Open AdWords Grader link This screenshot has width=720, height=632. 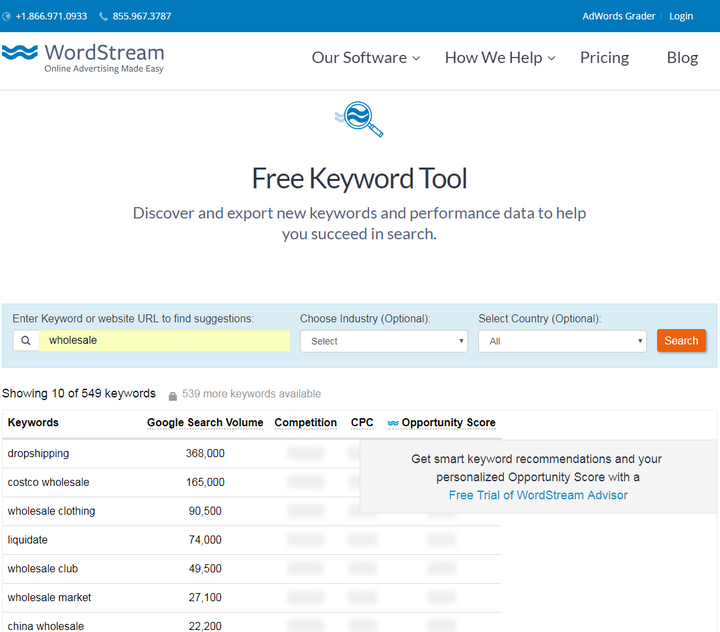(619, 16)
